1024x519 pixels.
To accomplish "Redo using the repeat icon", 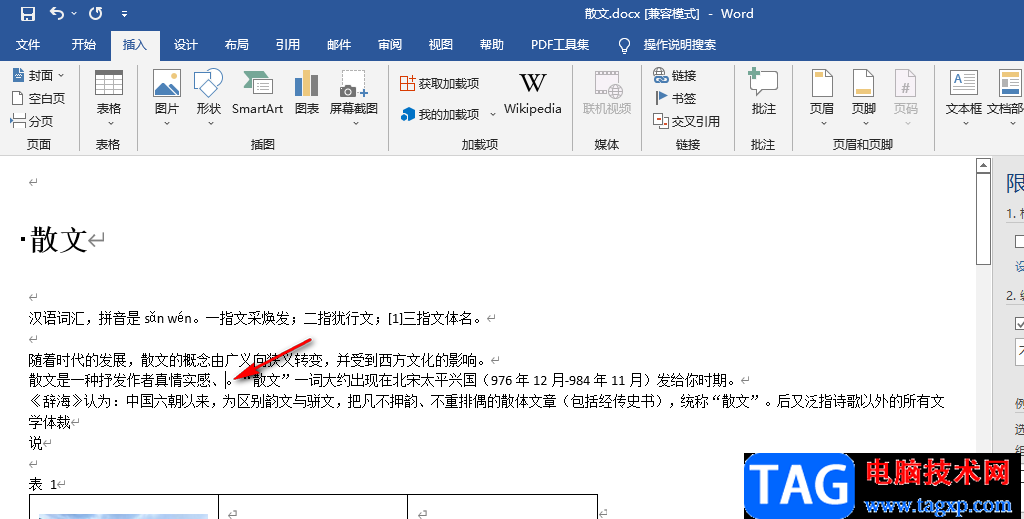I will point(95,13).
